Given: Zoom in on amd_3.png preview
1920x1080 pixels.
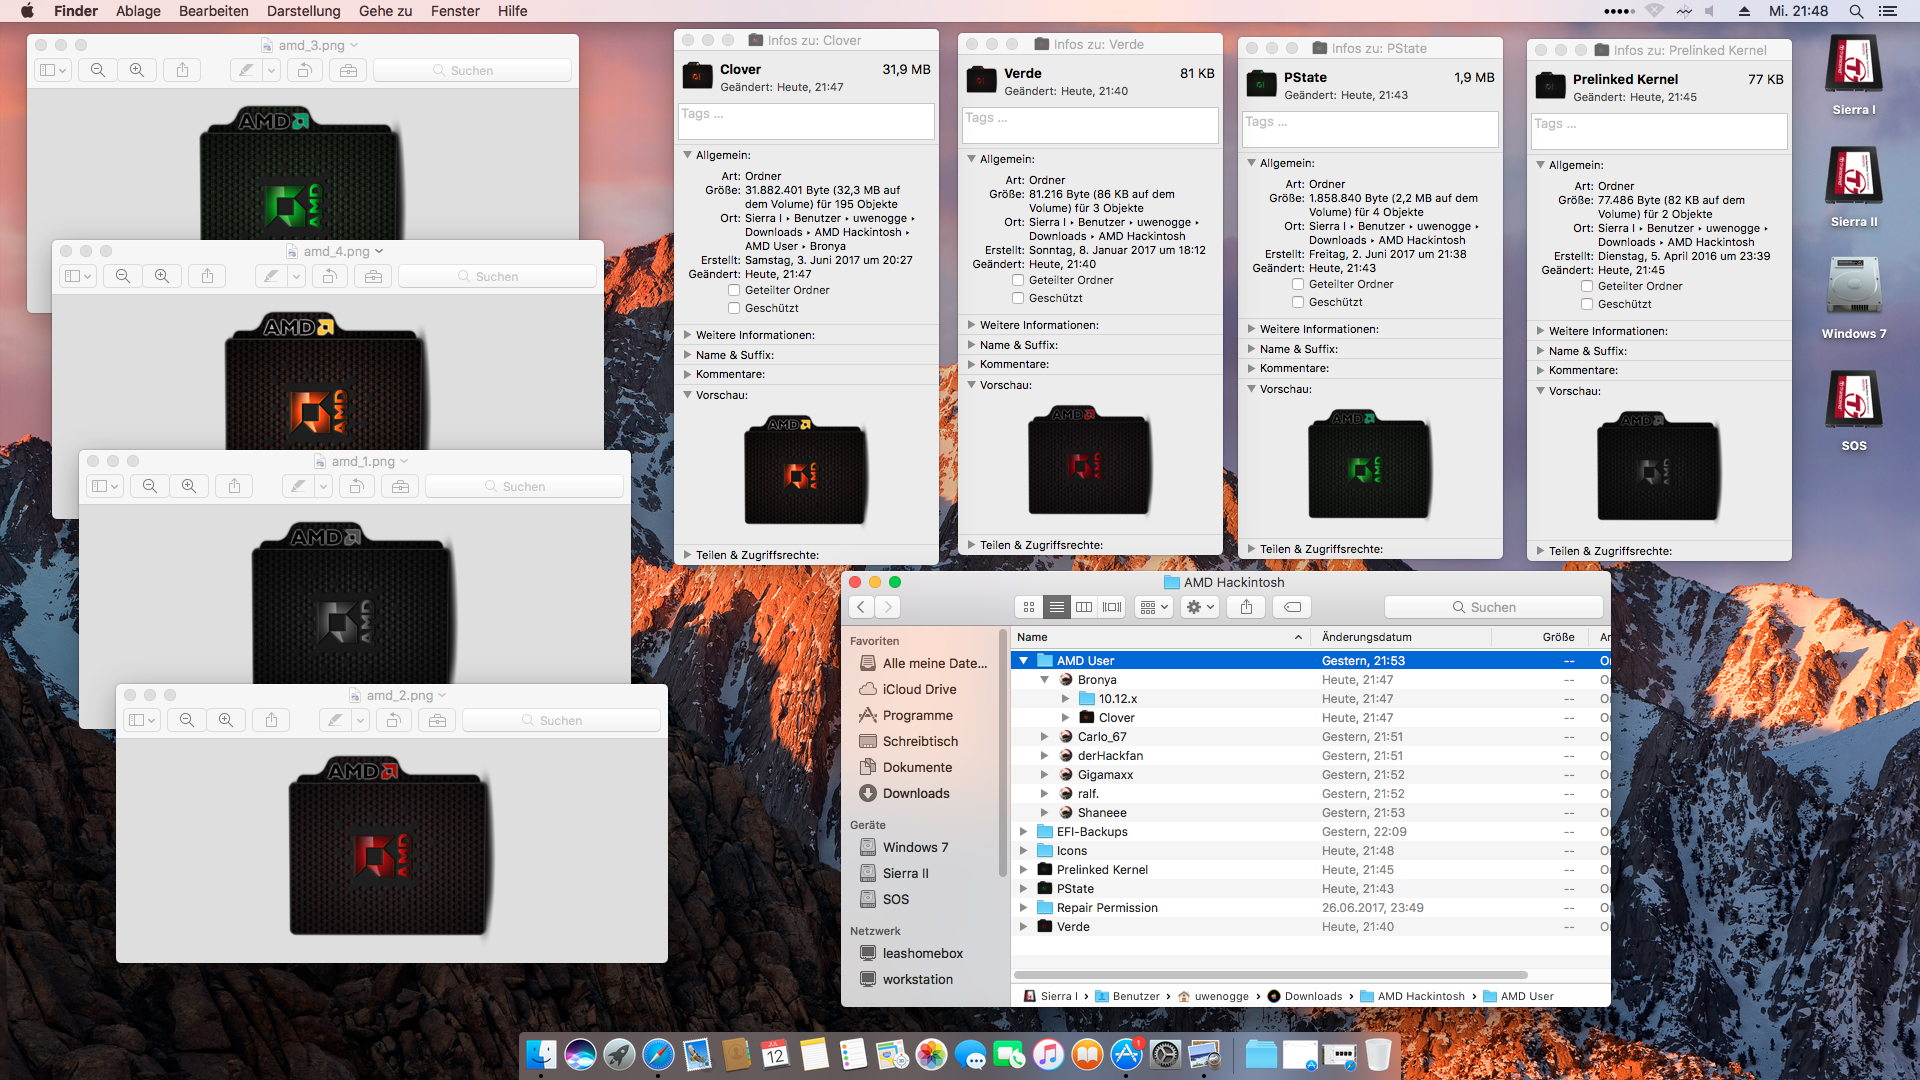Looking at the screenshot, I should pos(137,70).
